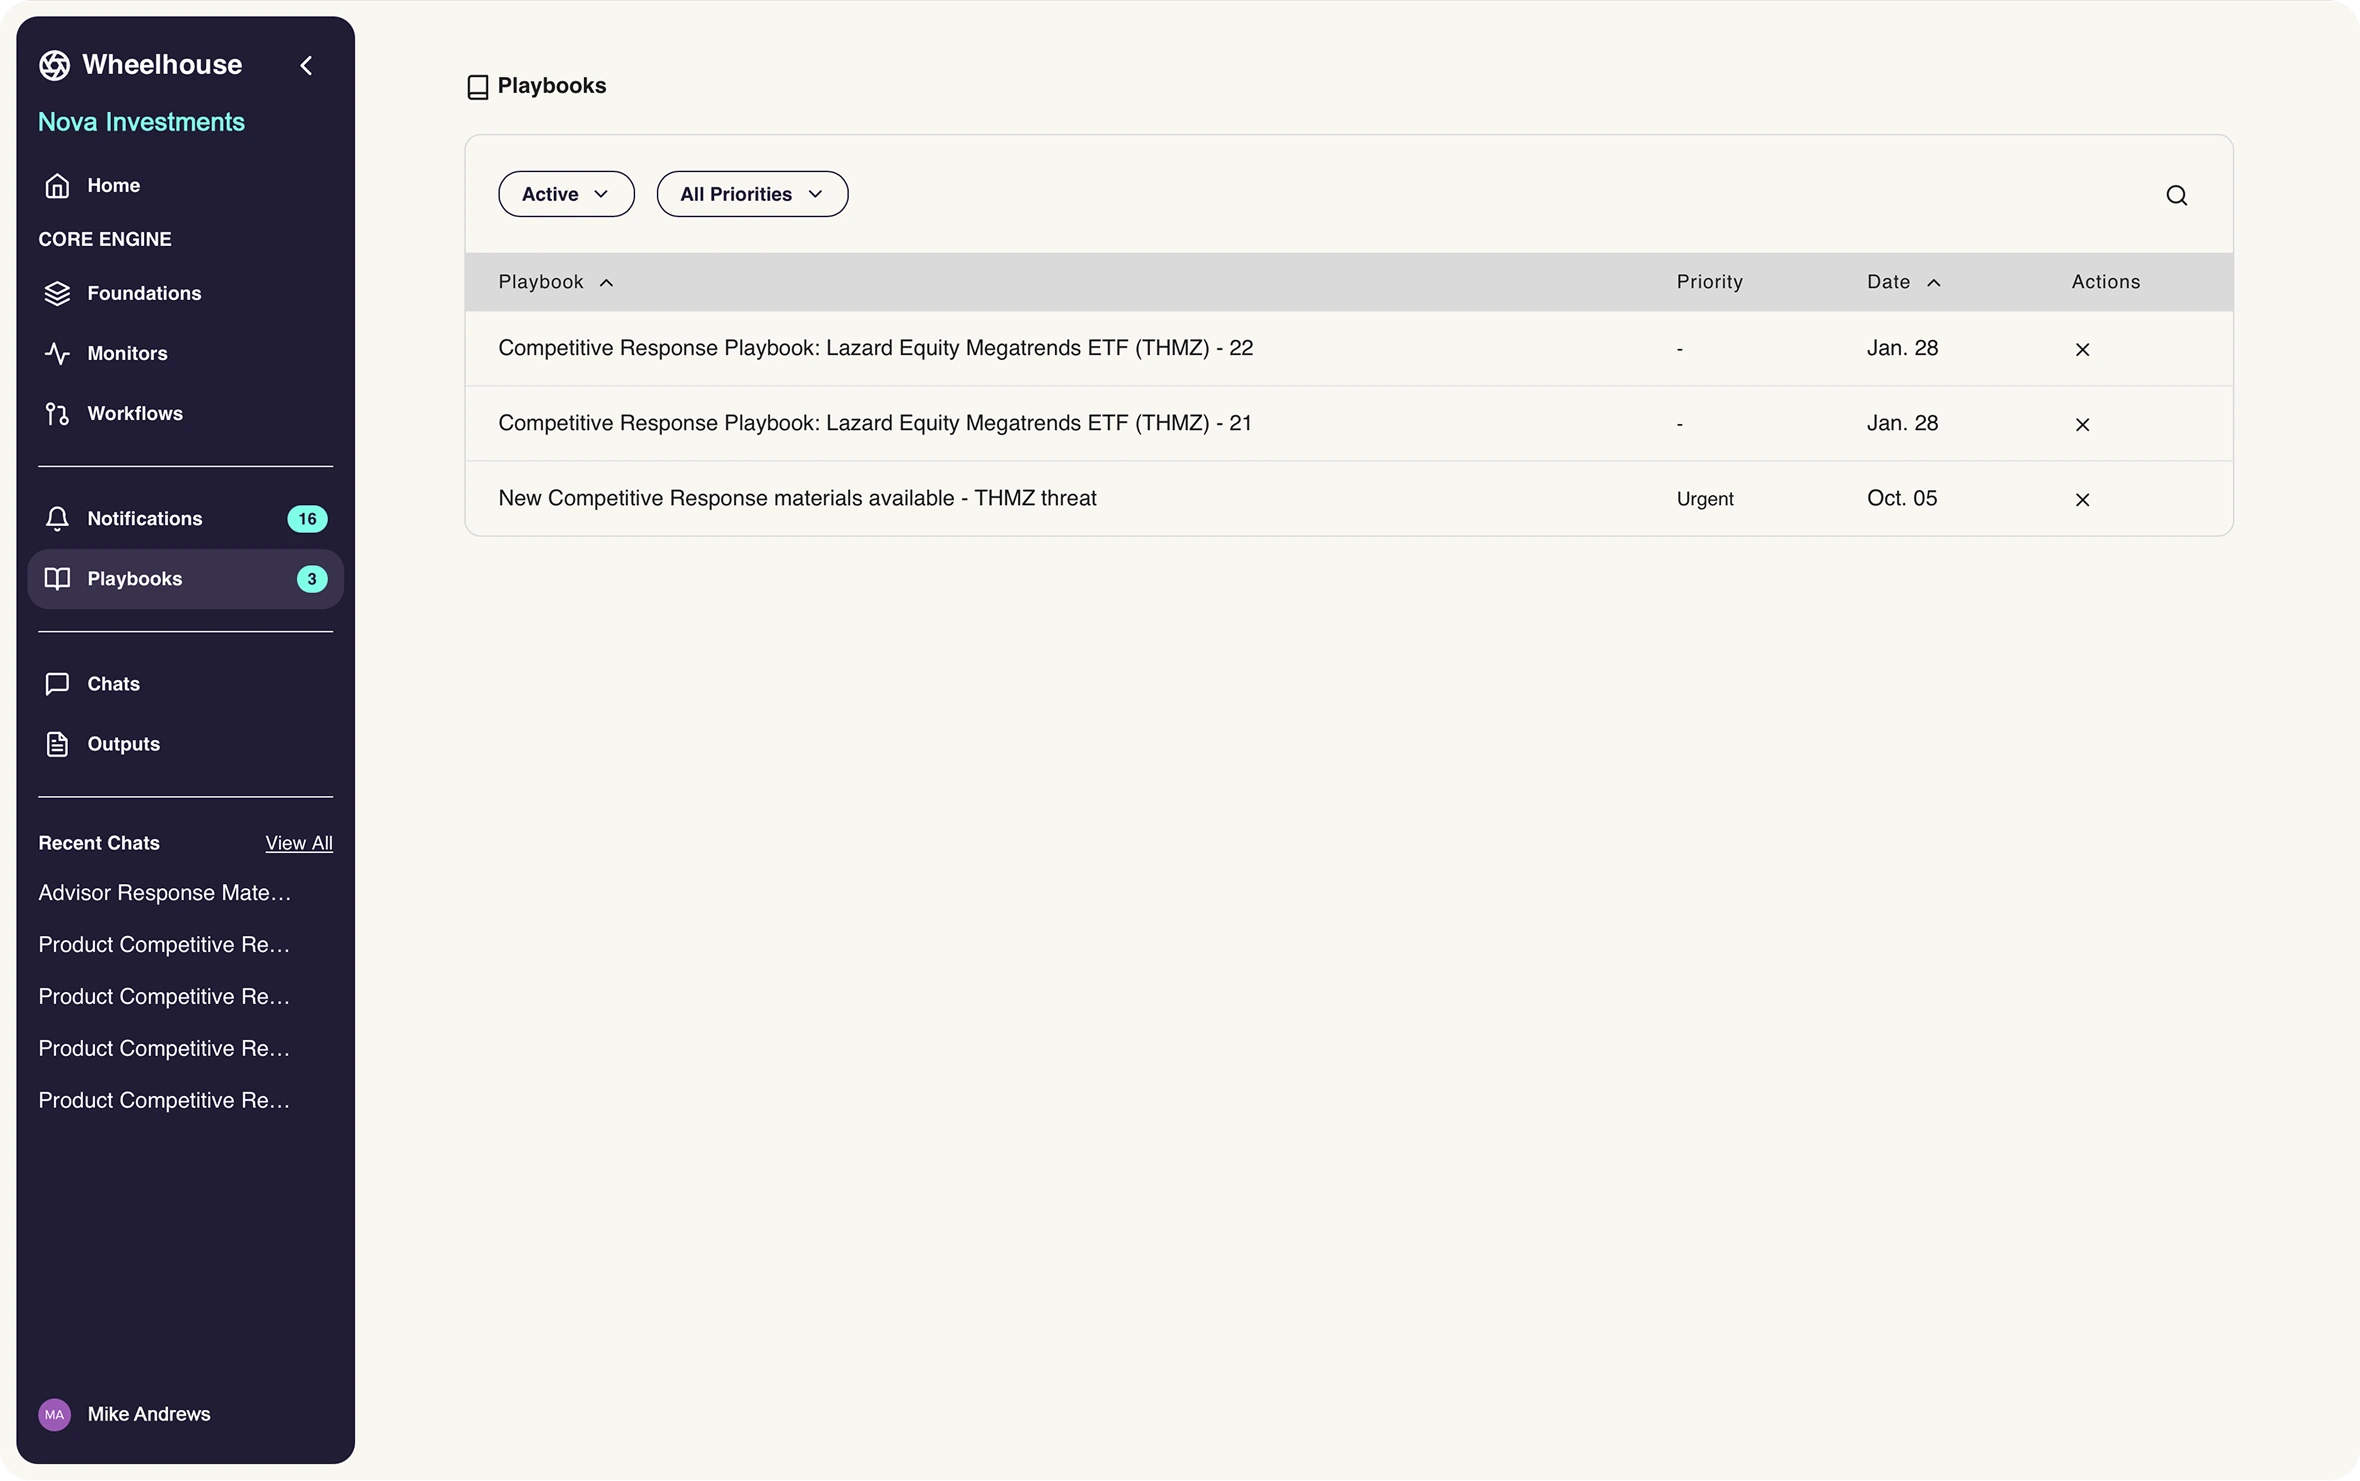Open Advisor Response Mate… recent chat

(x=164, y=893)
